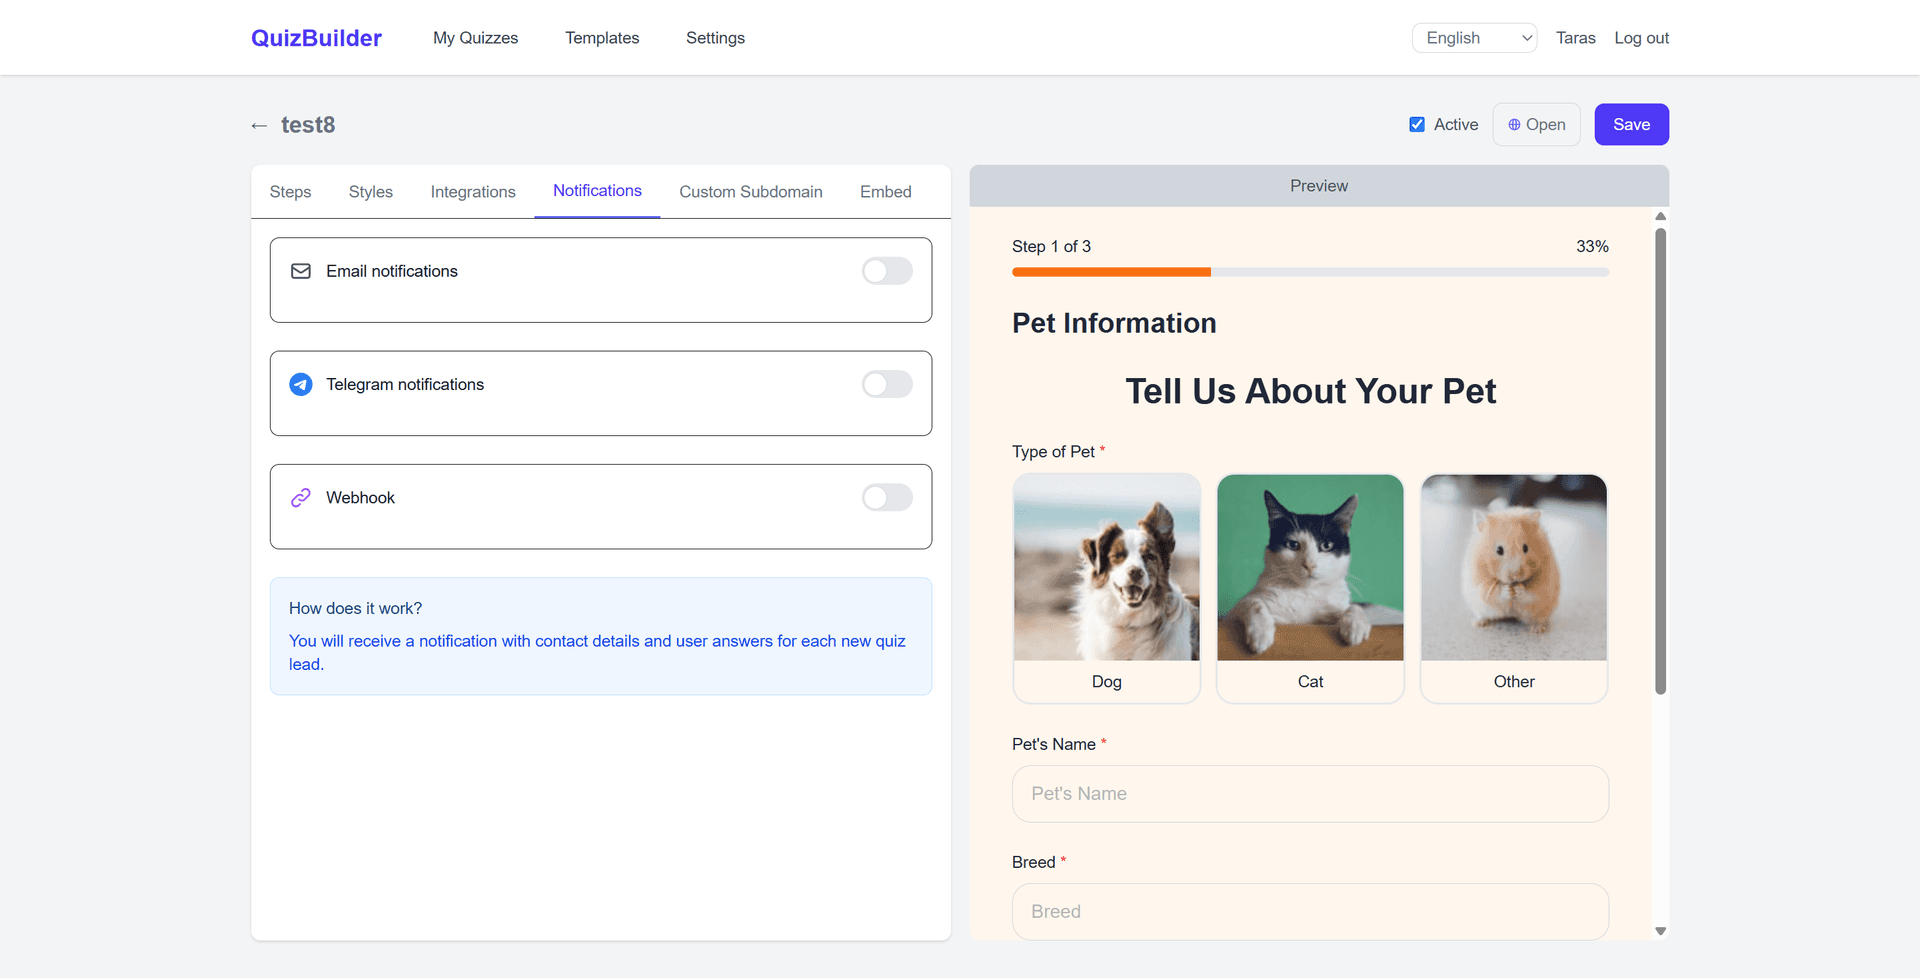Save the quiz changes
Viewport: 1920px width, 978px height.
(1631, 124)
